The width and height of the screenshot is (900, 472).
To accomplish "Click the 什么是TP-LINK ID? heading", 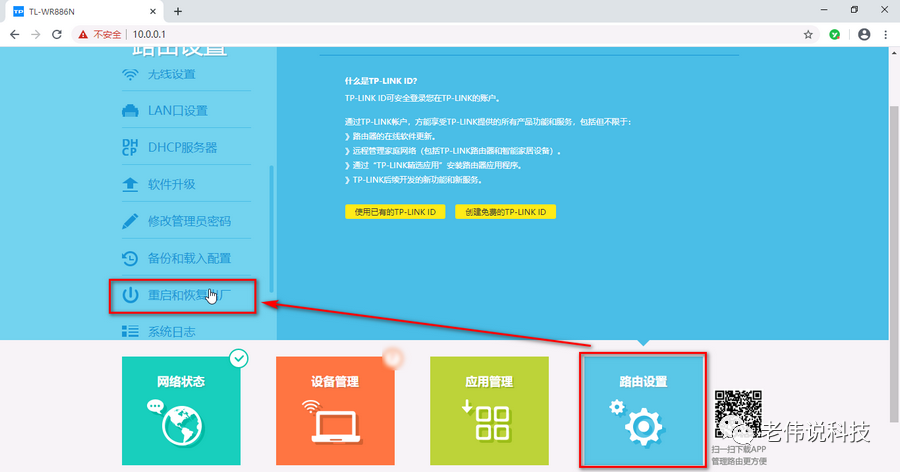I will click(381, 81).
